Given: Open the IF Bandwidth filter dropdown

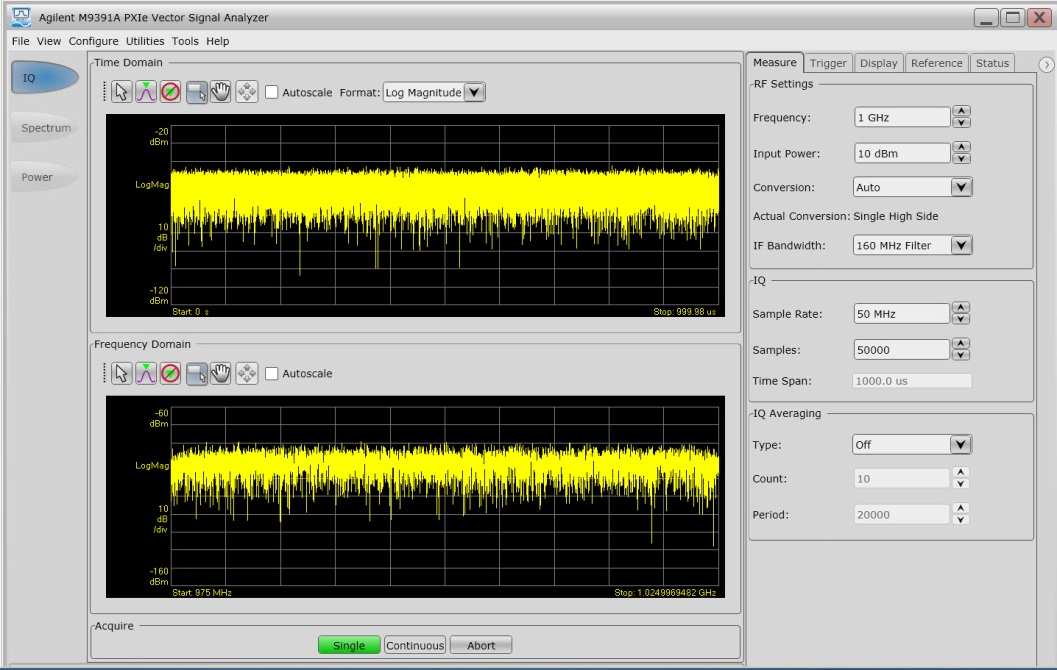Looking at the screenshot, I should click(x=961, y=245).
